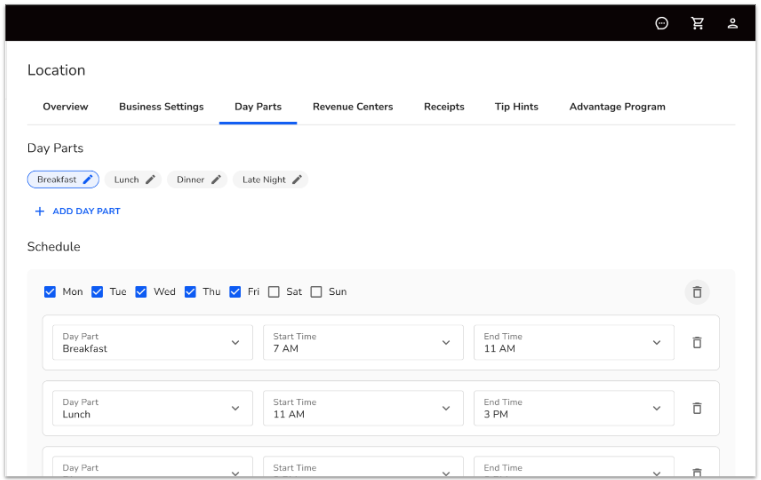Open End Time dropdown showing 3 PM
Image resolution: width=761 pixels, height=480 pixels.
pyautogui.click(x=573, y=408)
